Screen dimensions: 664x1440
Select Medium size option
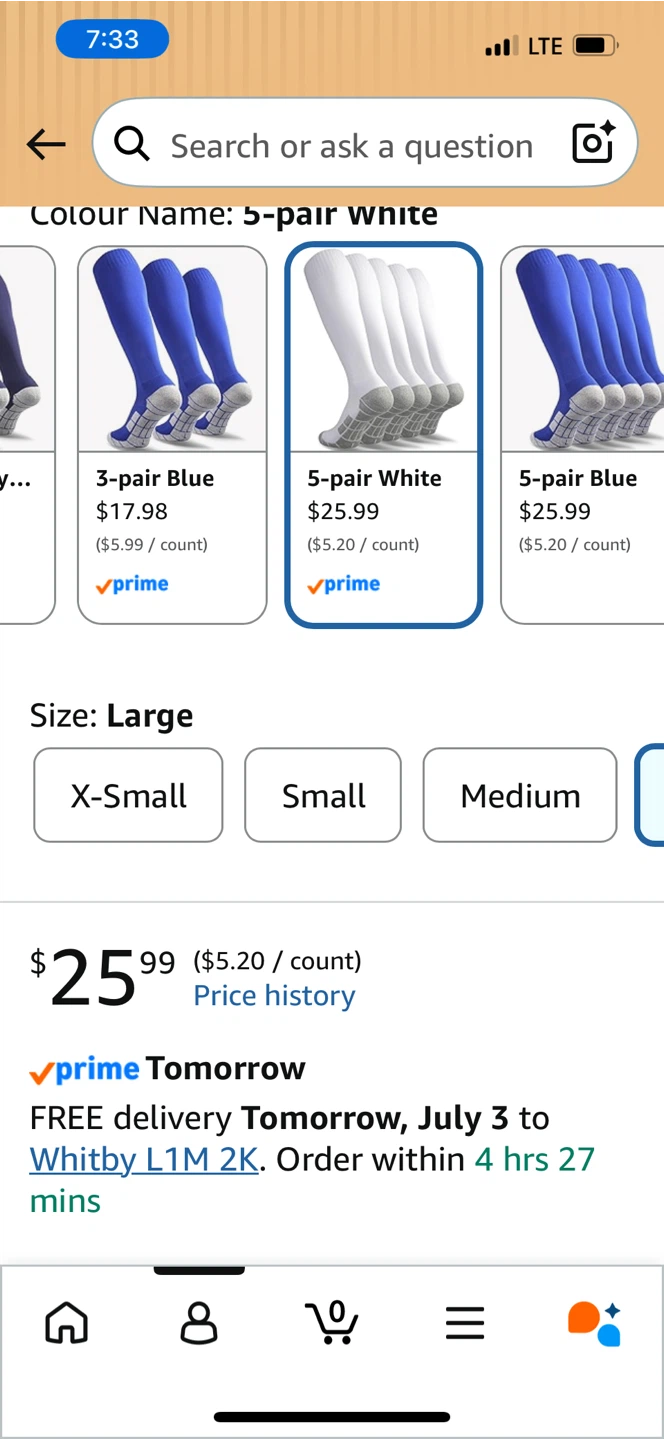(x=520, y=795)
